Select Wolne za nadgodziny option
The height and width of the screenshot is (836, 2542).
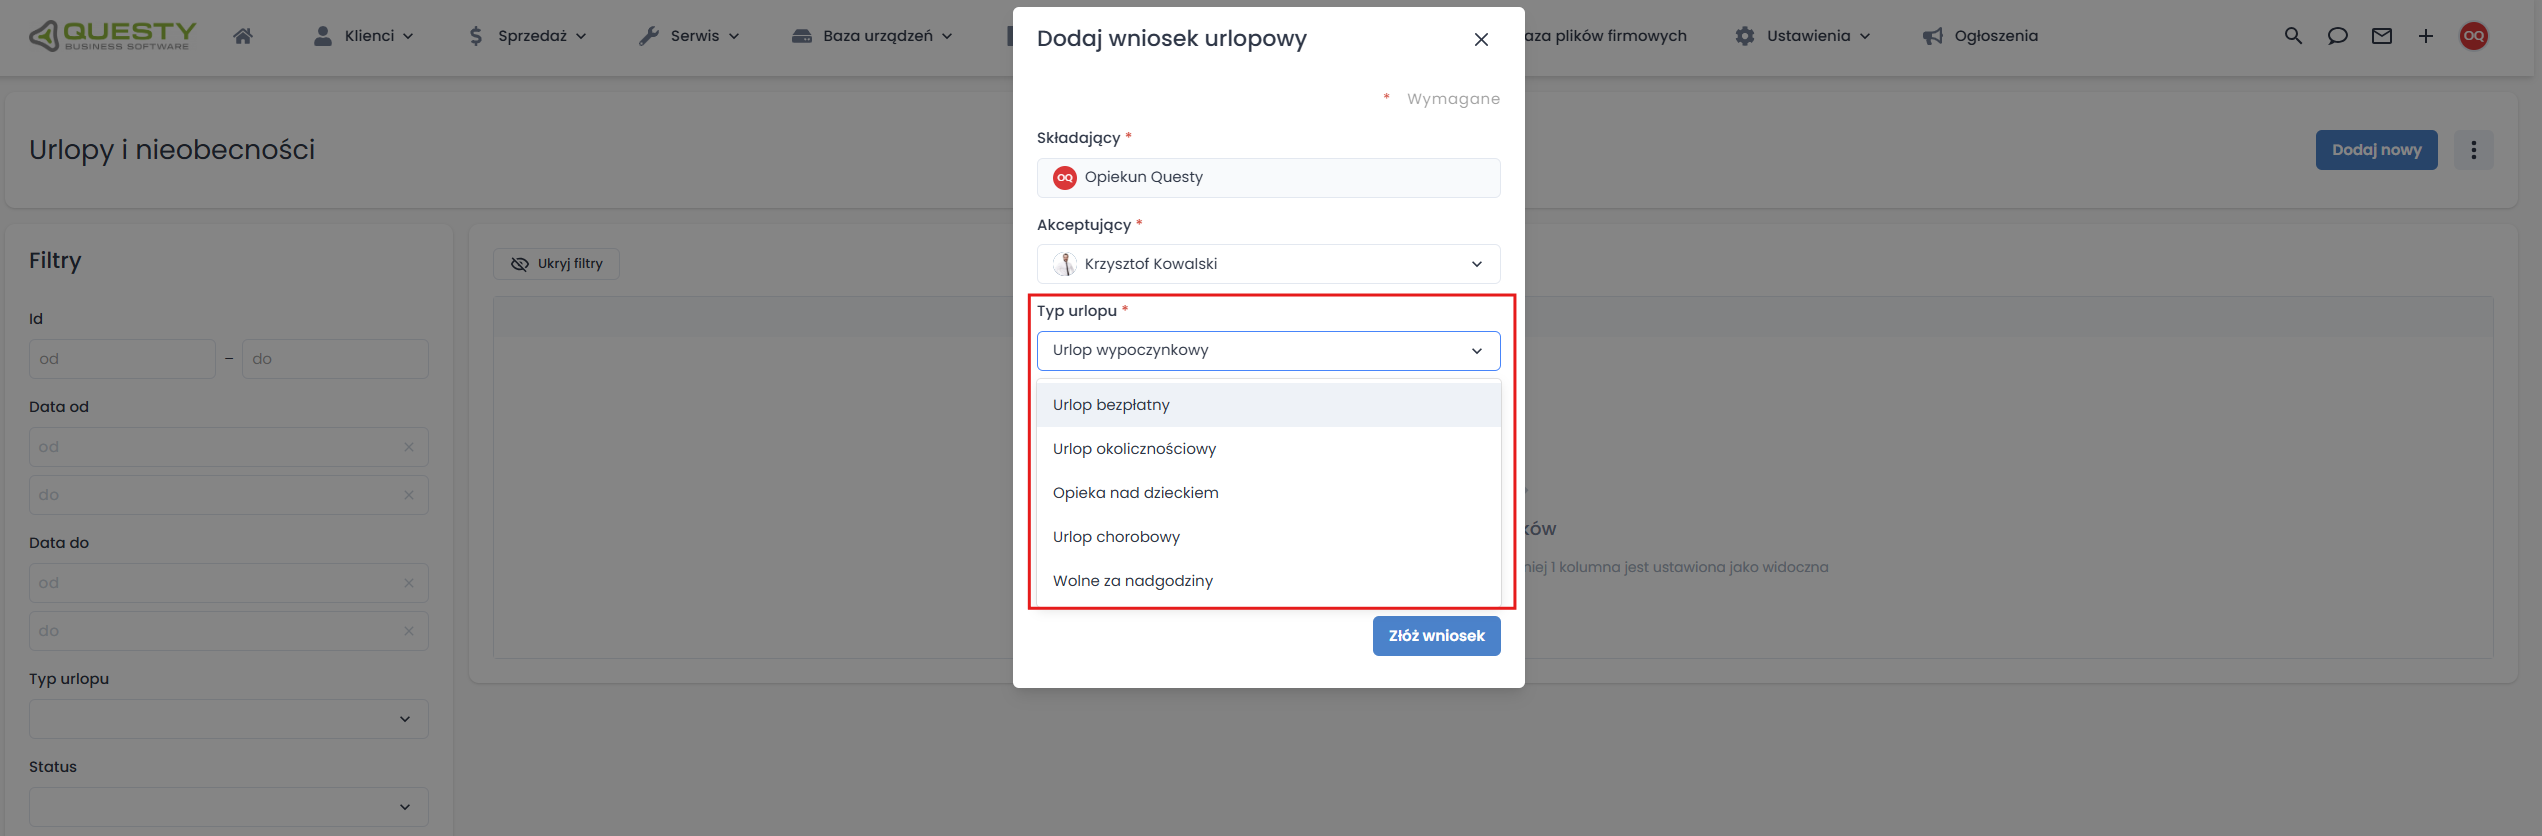(1132, 581)
